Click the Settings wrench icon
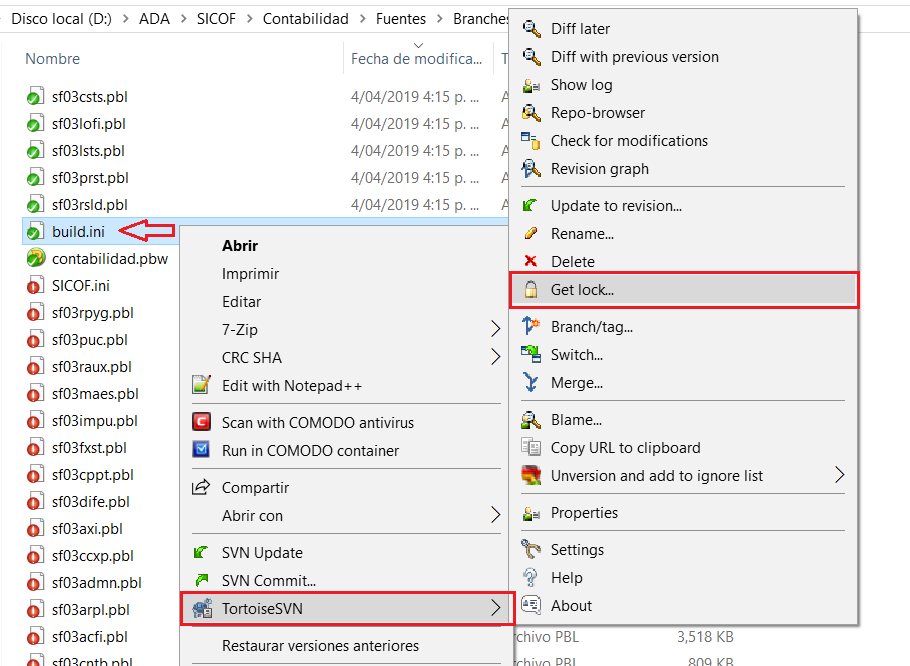The width and height of the screenshot is (910, 666). 531,550
